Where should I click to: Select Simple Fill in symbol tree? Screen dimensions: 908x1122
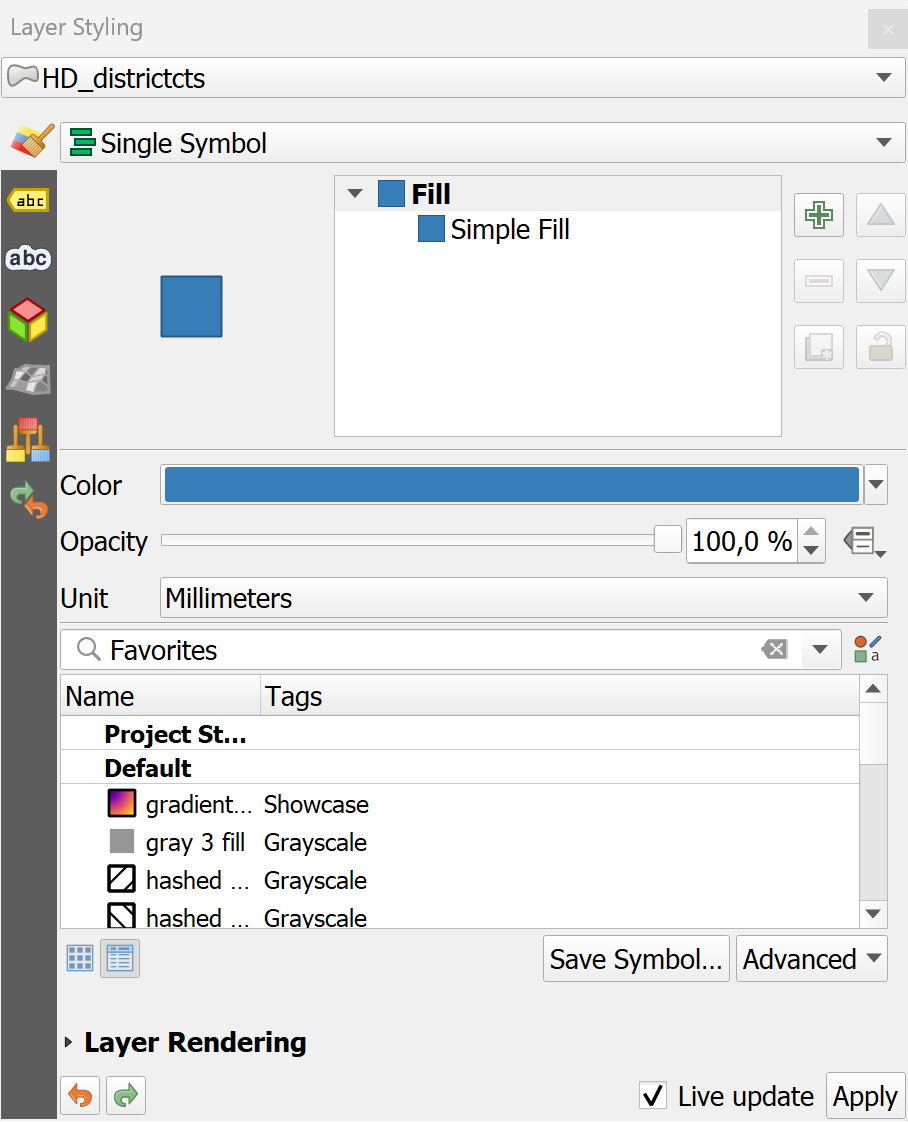tap(509, 230)
